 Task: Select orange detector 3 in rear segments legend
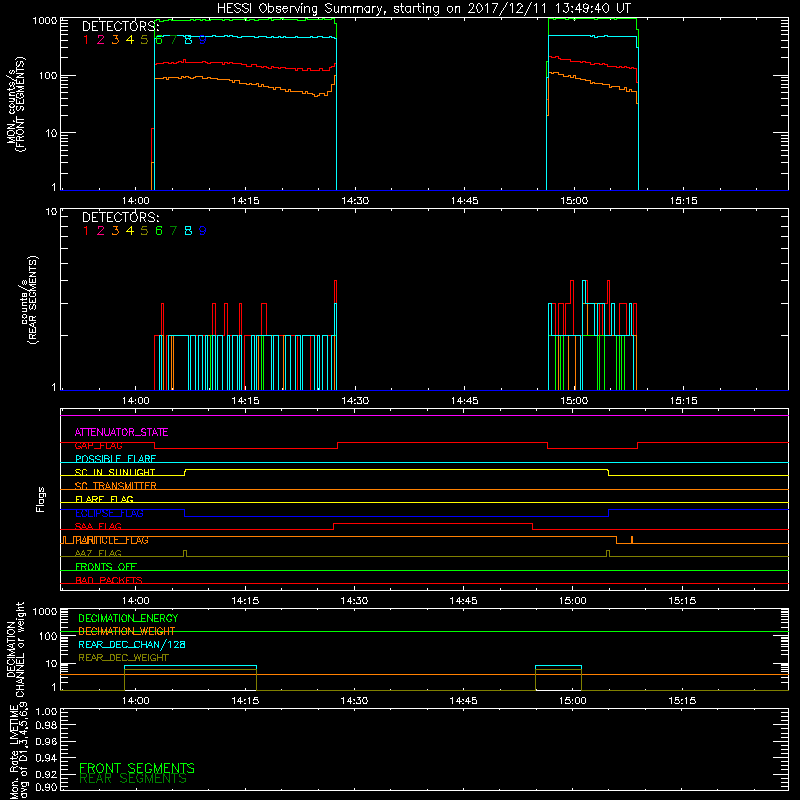(115, 231)
